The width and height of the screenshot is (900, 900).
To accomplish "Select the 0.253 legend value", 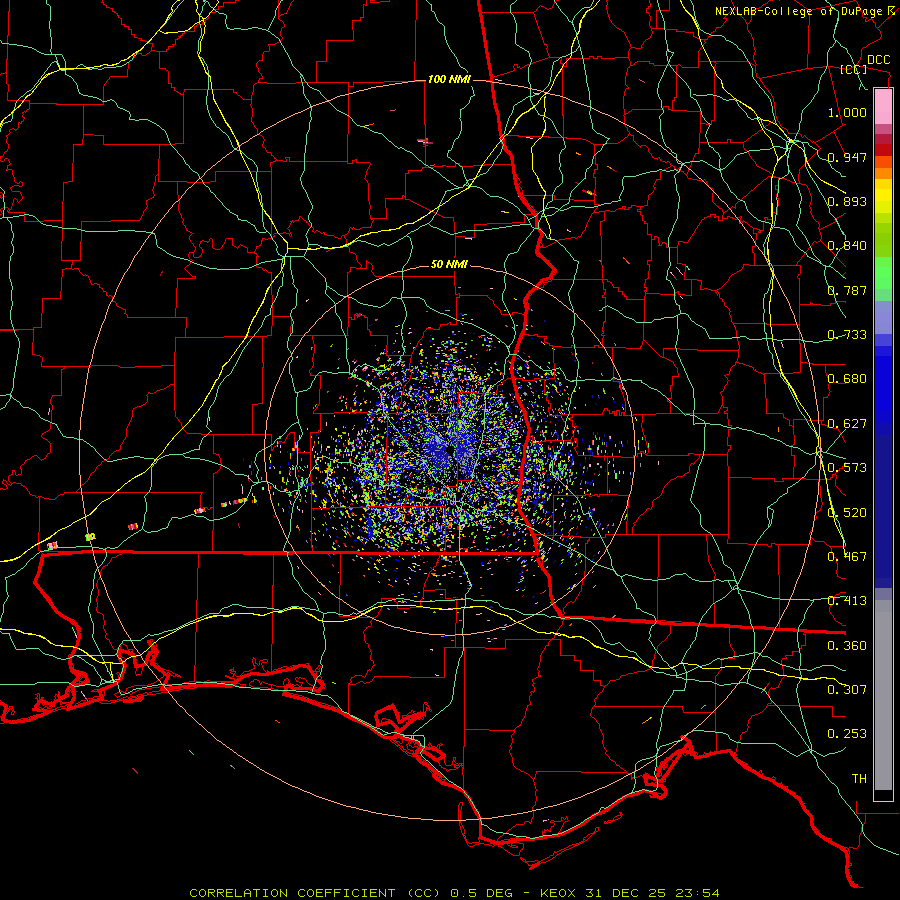I will point(847,734).
